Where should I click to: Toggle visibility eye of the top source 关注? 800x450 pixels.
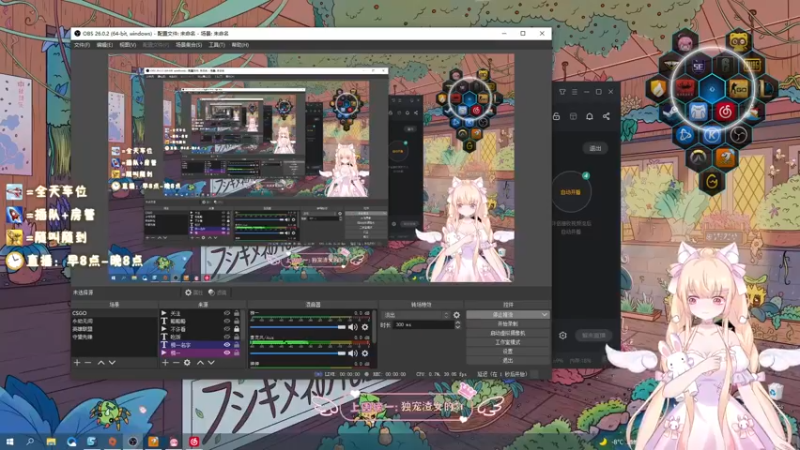click(227, 313)
